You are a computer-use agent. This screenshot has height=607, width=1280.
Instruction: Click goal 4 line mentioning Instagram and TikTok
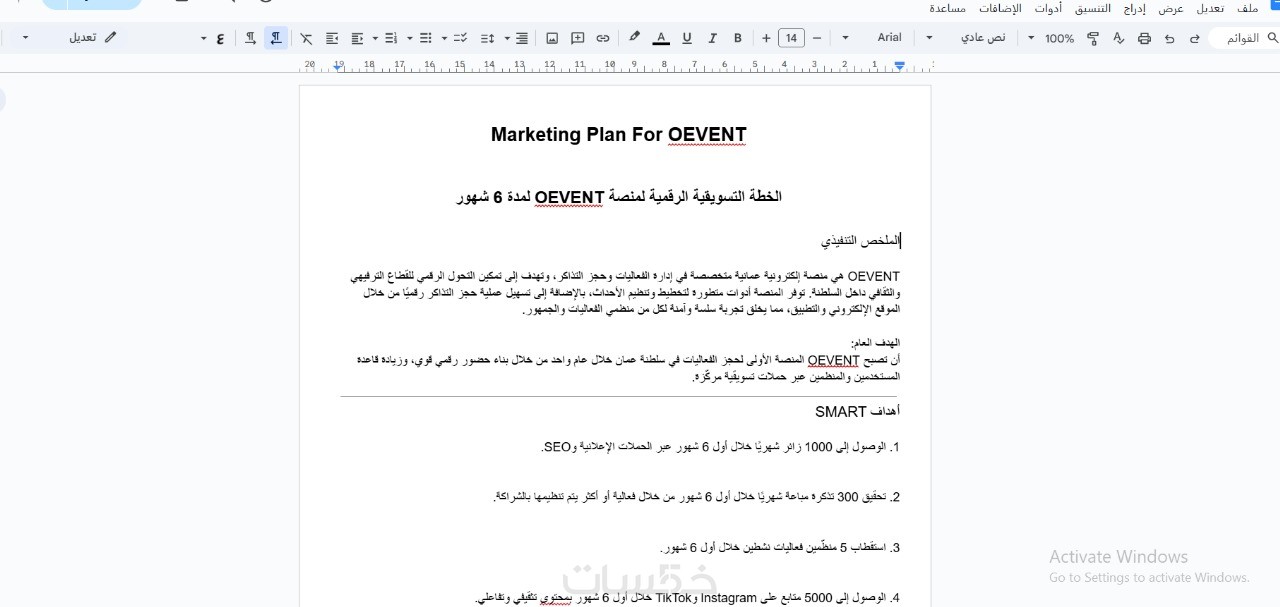[x=688, y=598]
